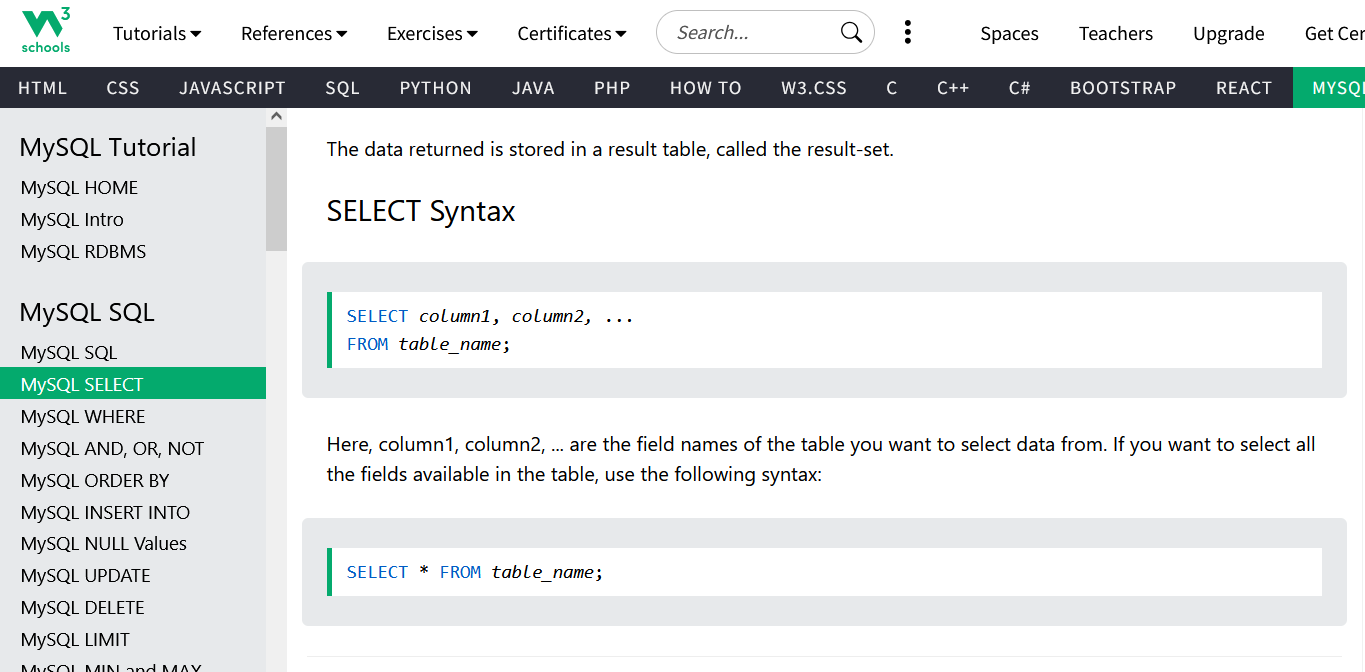Screen dimensions: 1365x672
Task: Expand the Exercises dropdown
Action: 432,34
